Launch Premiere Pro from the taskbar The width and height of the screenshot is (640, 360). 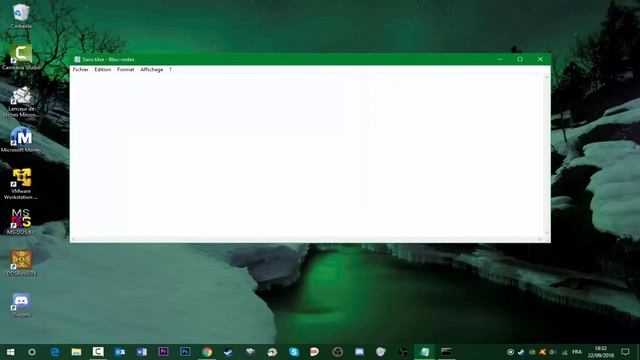click(163, 352)
